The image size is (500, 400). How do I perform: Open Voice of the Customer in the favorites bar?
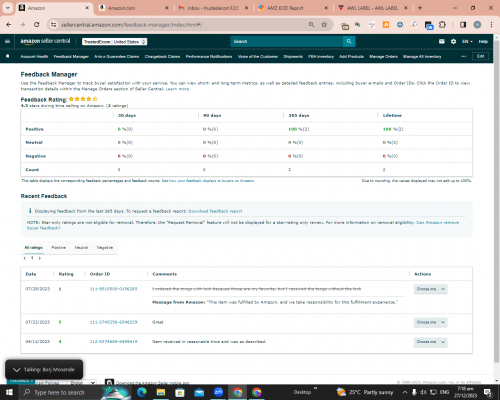coord(258,57)
